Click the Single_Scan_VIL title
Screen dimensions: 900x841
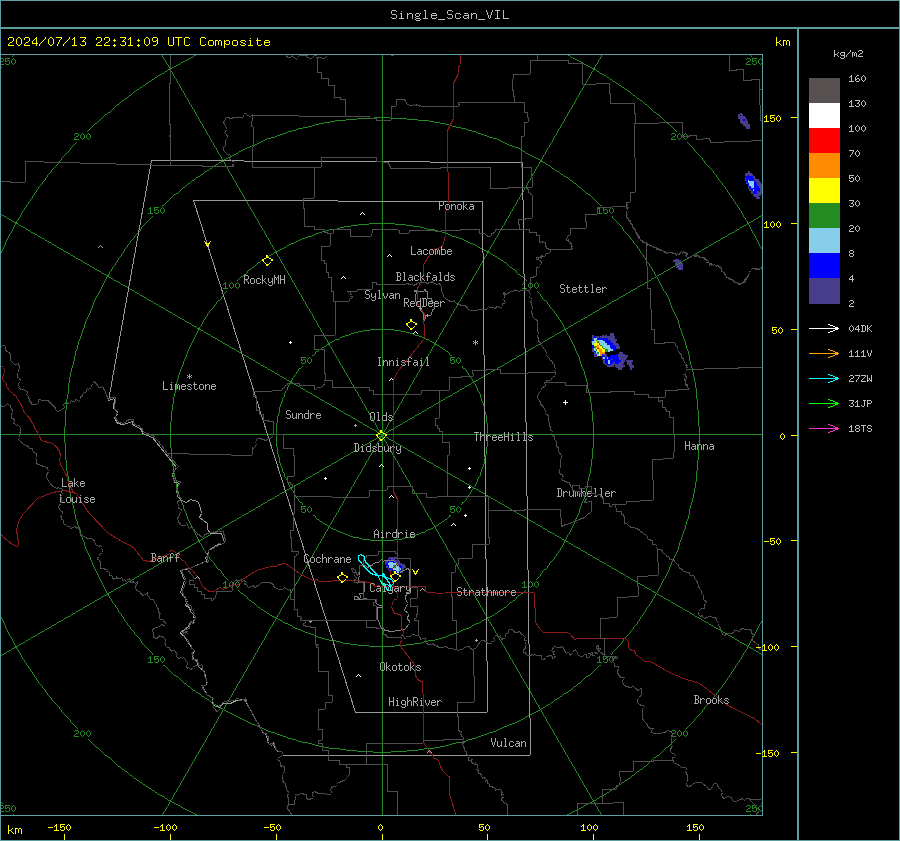click(x=449, y=15)
